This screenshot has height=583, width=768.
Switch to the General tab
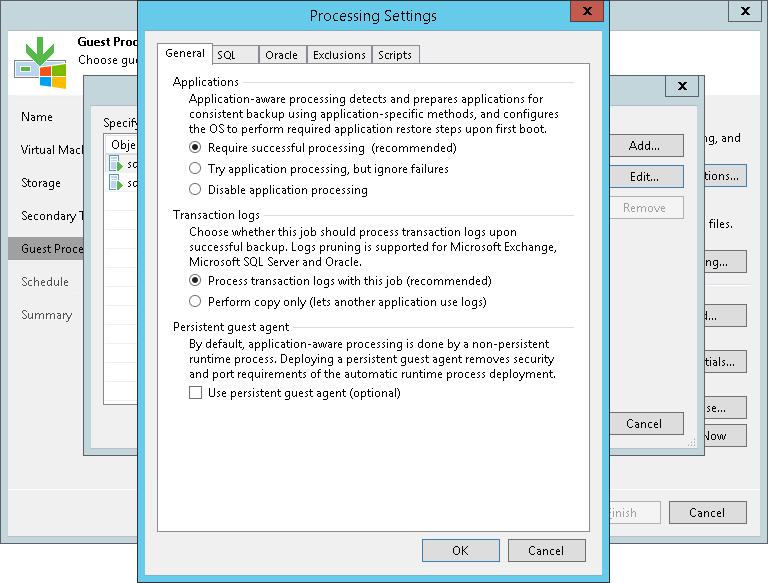pyautogui.click(x=185, y=53)
